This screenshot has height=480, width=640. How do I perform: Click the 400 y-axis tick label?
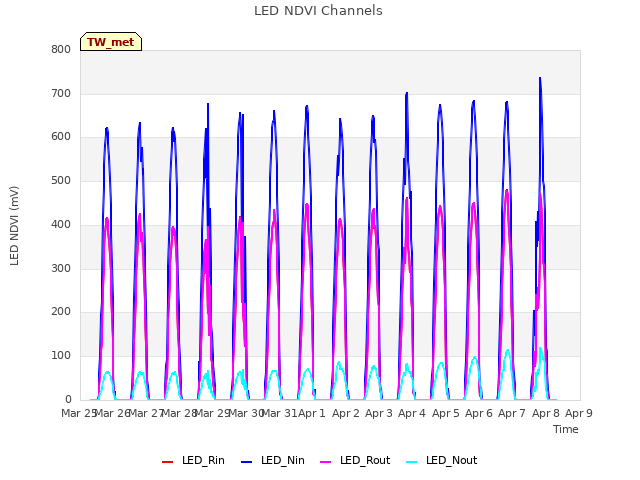click(61, 224)
